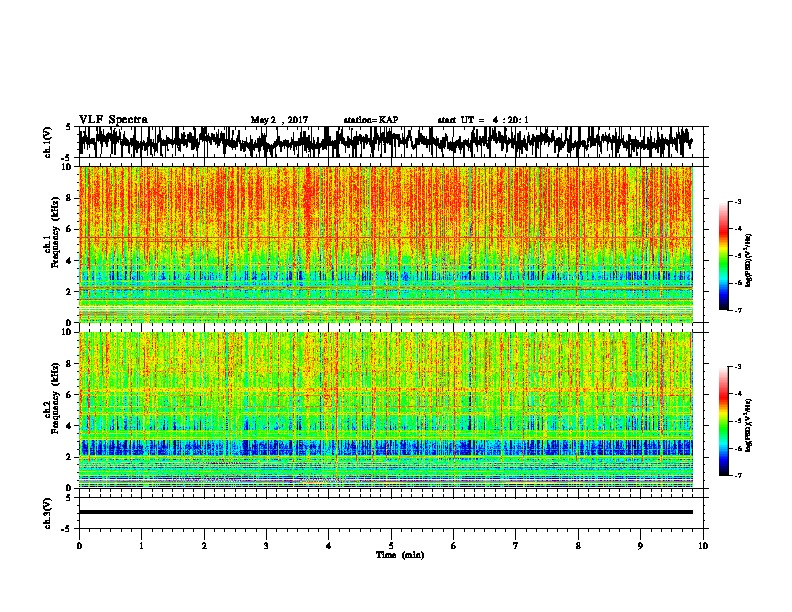This screenshot has width=792, height=612.
Task: Click the ch.1 spectrogram panel
Action: [x=386, y=244]
